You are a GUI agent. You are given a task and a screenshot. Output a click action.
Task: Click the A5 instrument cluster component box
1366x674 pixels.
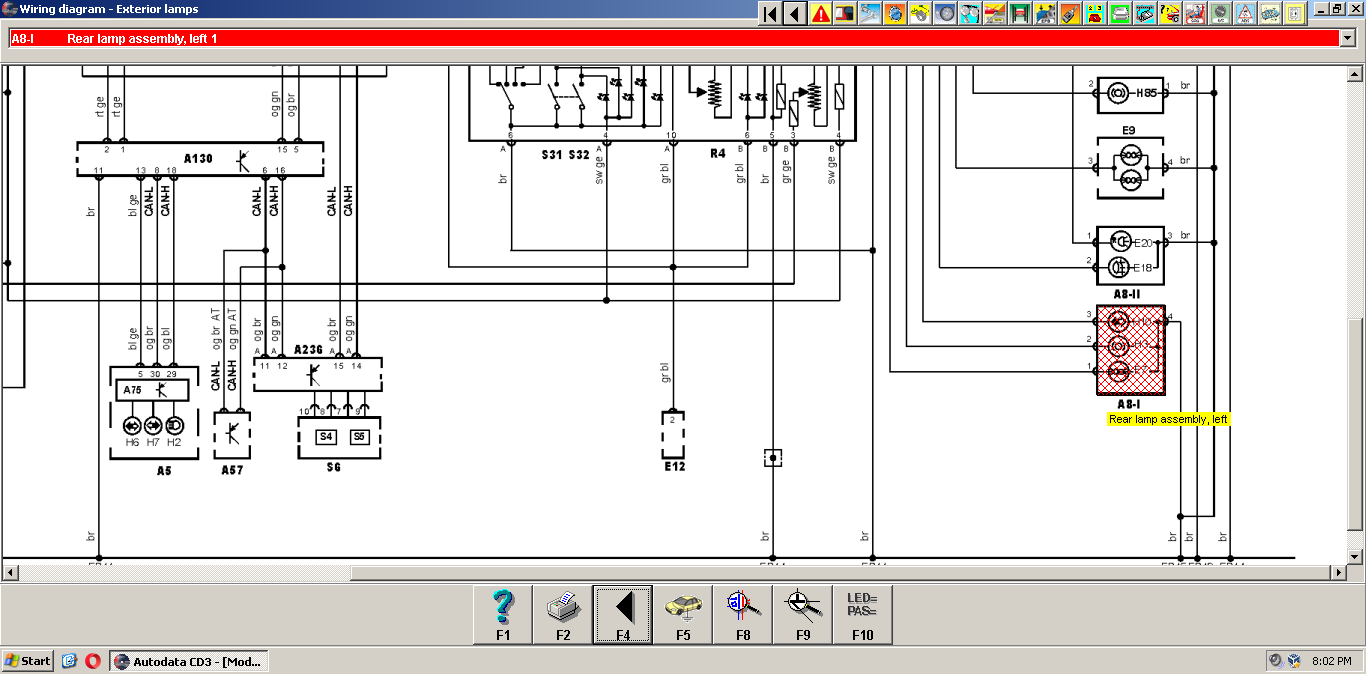(x=160, y=413)
